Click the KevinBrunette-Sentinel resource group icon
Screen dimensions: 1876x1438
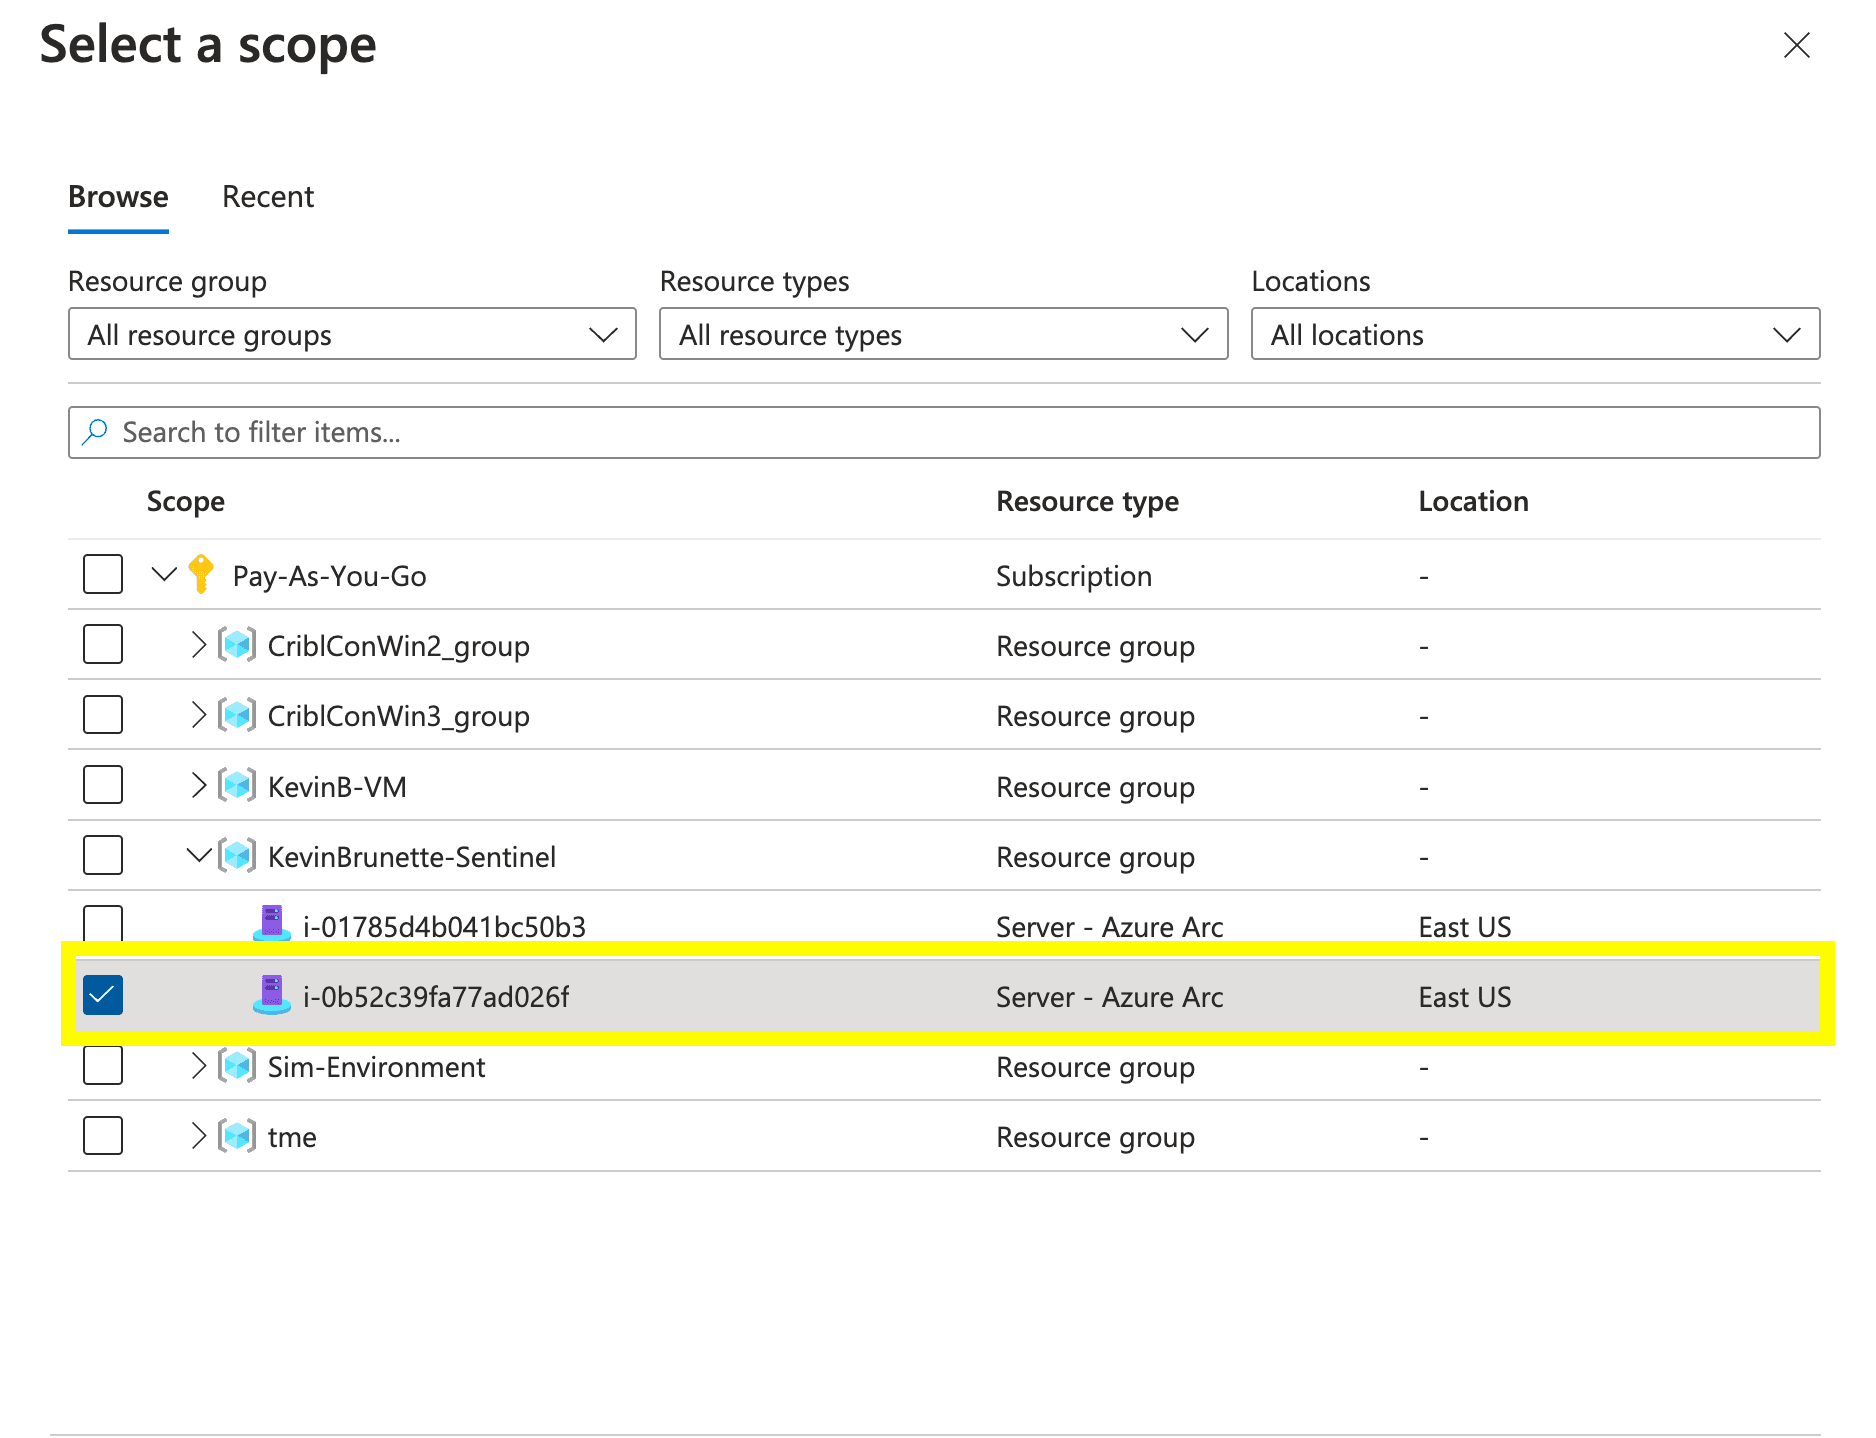(237, 856)
